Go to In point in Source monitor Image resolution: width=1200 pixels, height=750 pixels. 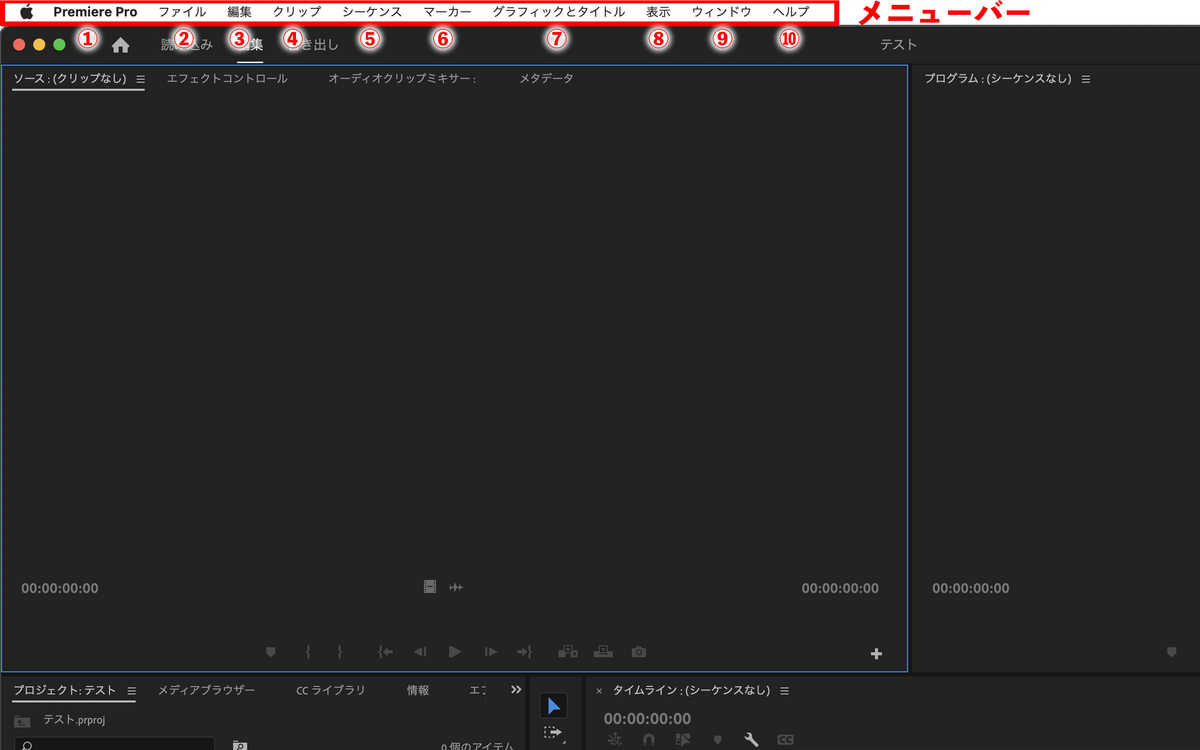[385, 652]
